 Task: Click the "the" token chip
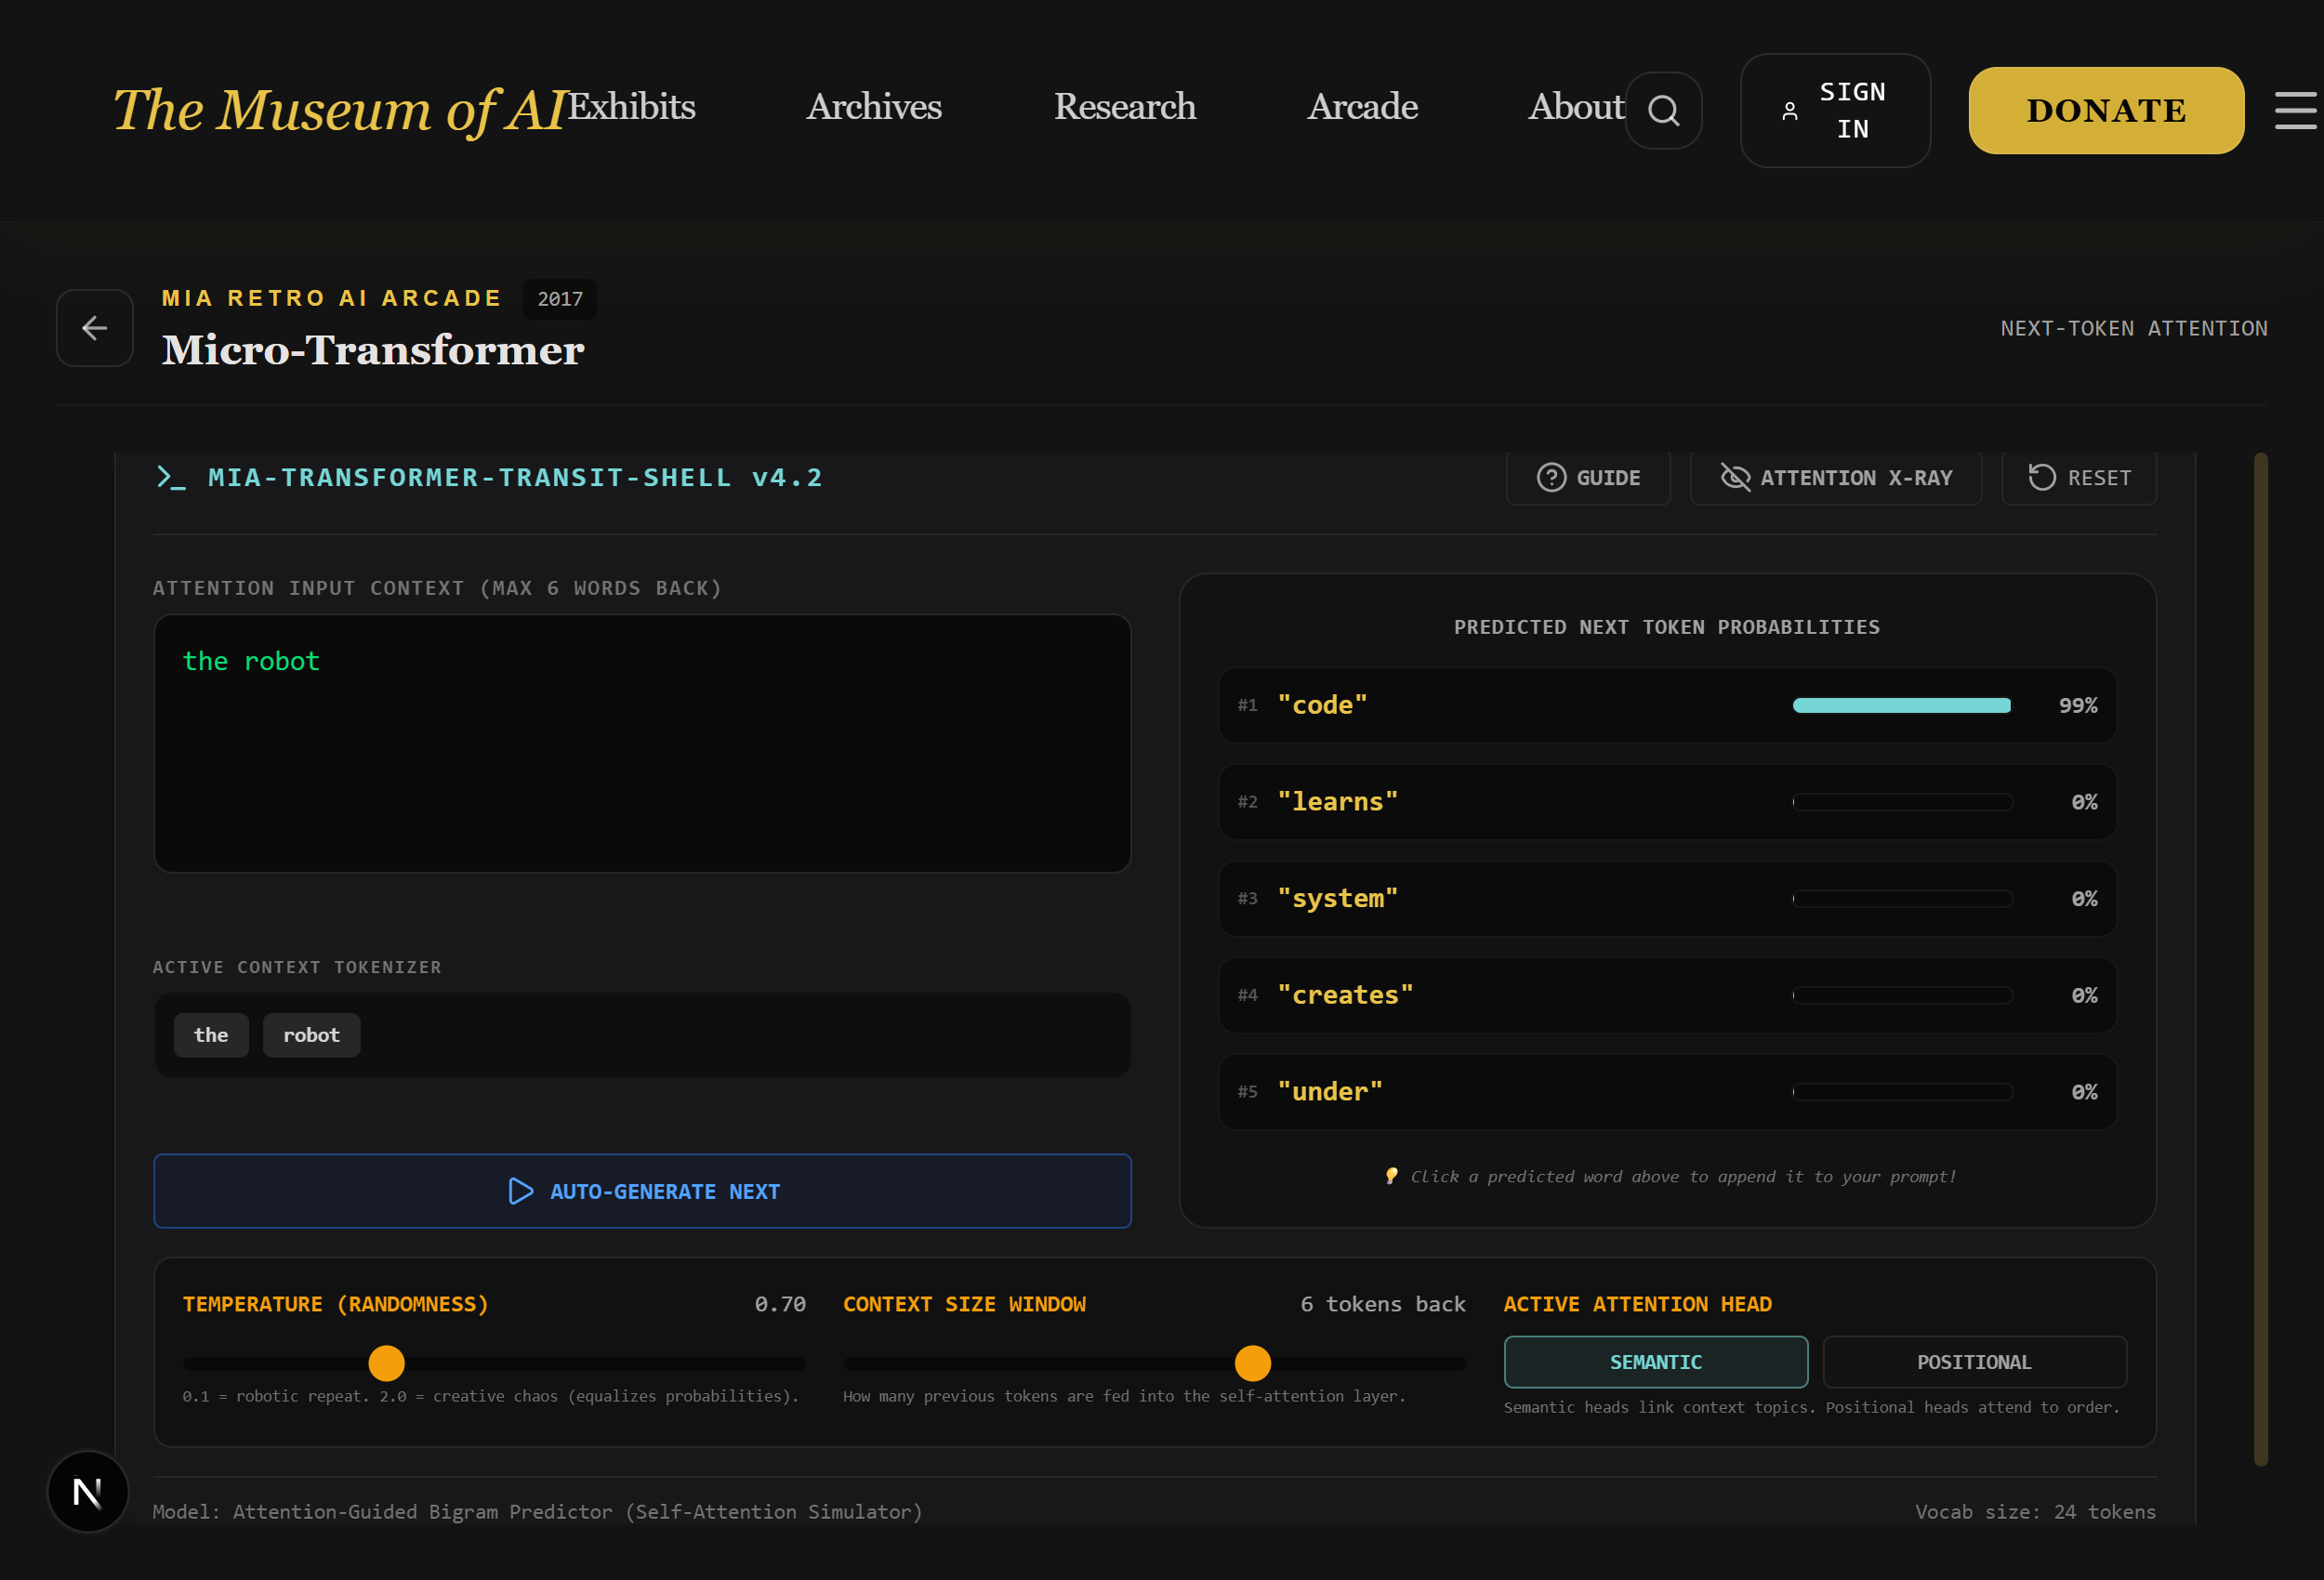click(211, 1035)
